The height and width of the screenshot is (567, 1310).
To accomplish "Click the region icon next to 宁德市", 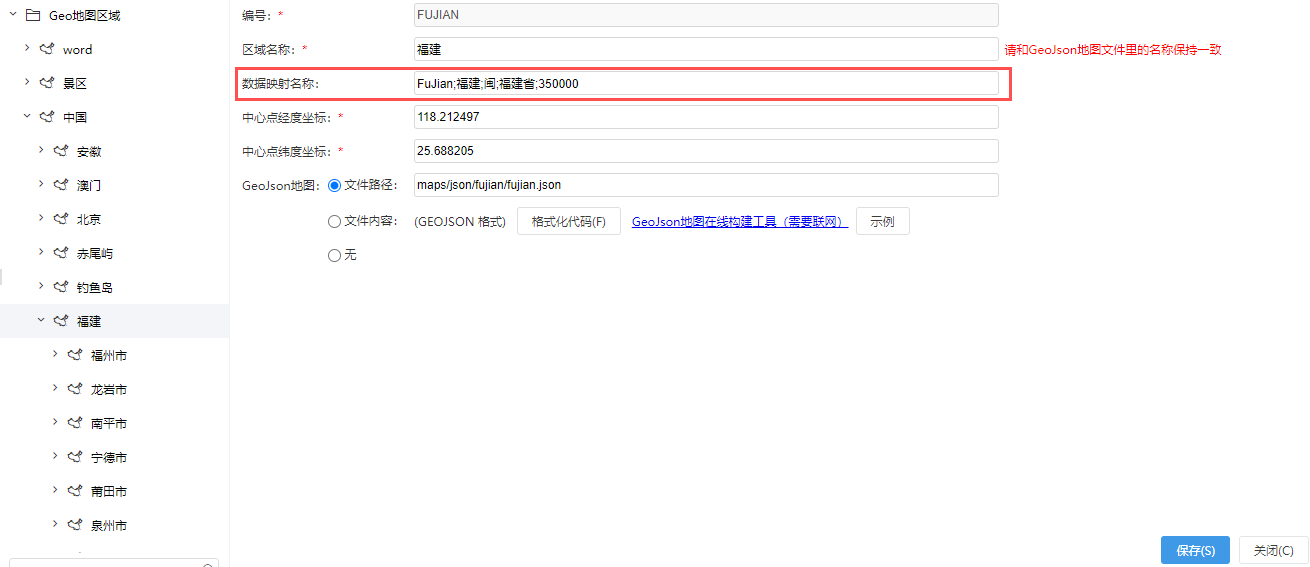I will pyautogui.click(x=75, y=457).
